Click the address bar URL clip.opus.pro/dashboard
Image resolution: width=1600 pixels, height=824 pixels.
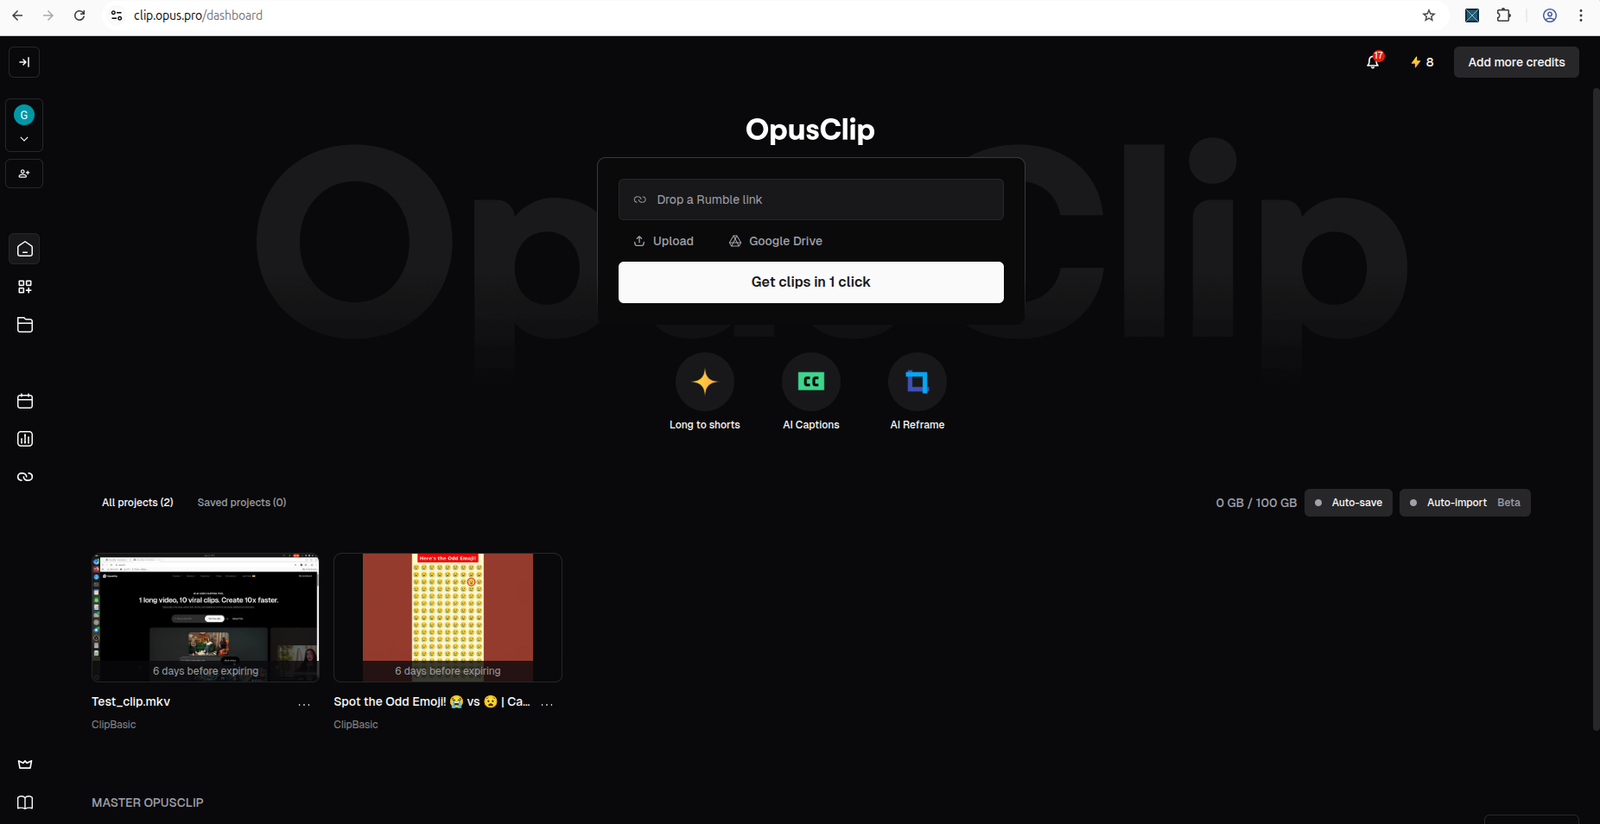click(198, 15)
